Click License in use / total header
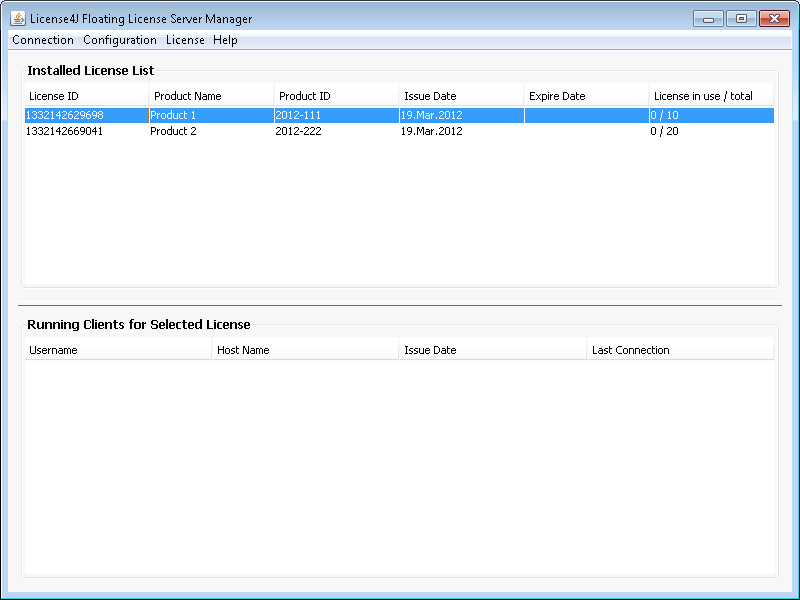The width and height of the screenshot is (800, 600). click(711, 96)
